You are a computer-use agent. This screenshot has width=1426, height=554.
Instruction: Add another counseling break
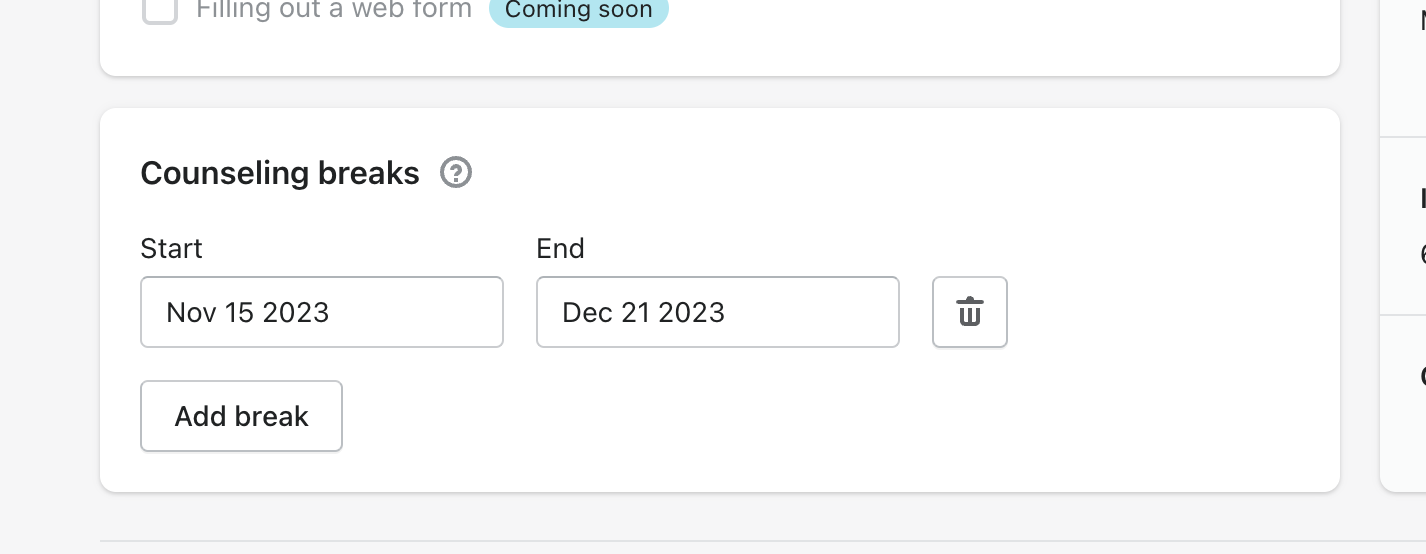coord(241,416)
